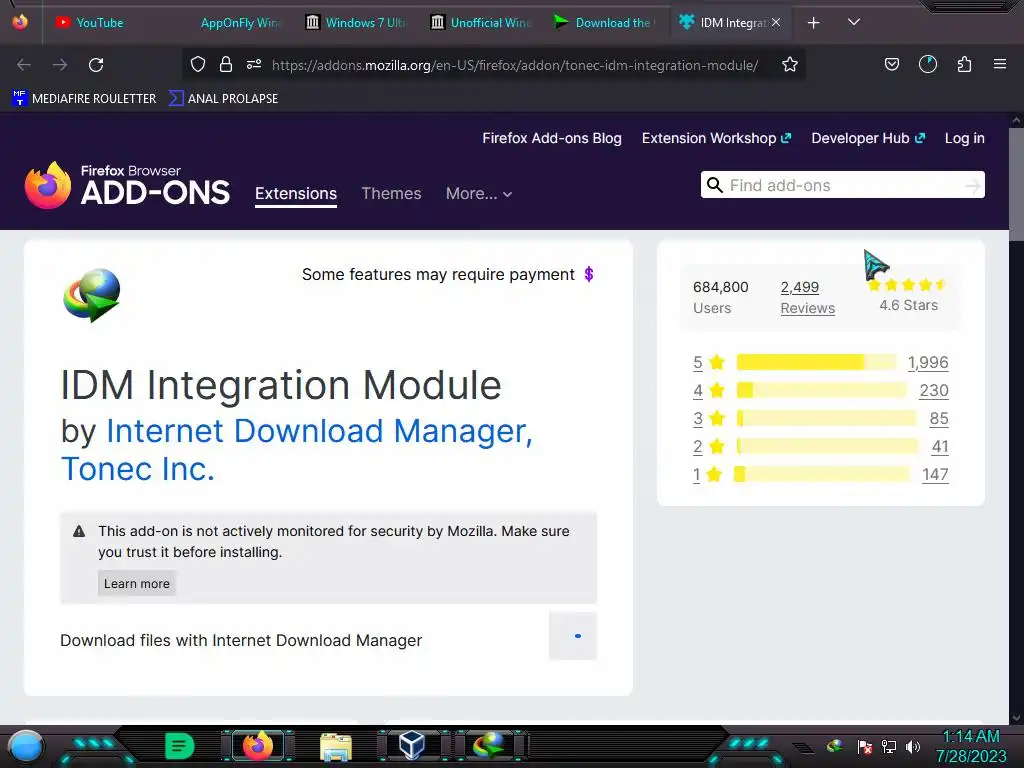
Task: Open the Firefox hamburger menu
Action: pyautogui.click(x=1000, y=64)
